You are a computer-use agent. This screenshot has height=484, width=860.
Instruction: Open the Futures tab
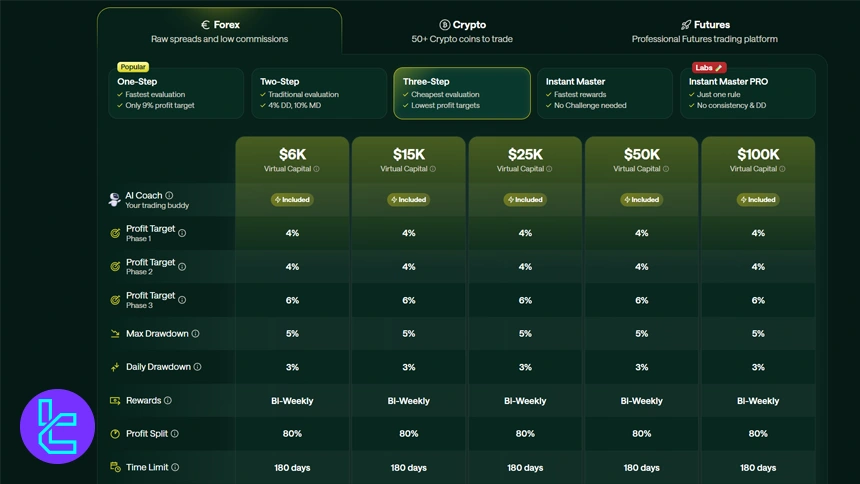(704, 31)
